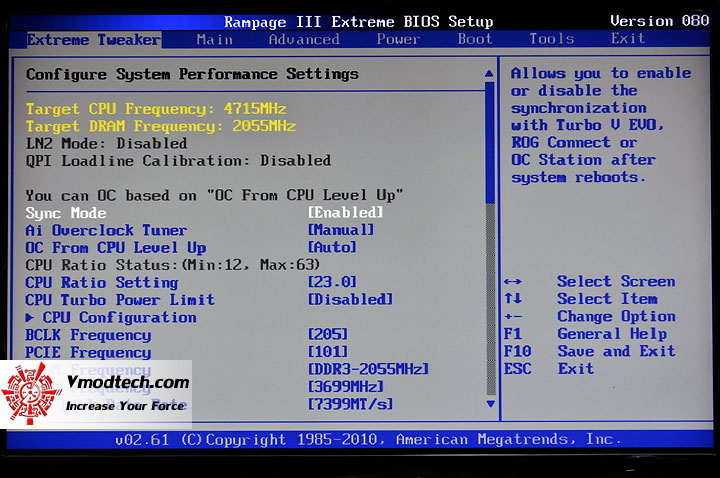Screen dimensions: 720x478
Task: Click Configure System Performance Settings heading
Action: click(x=192, y=74)
